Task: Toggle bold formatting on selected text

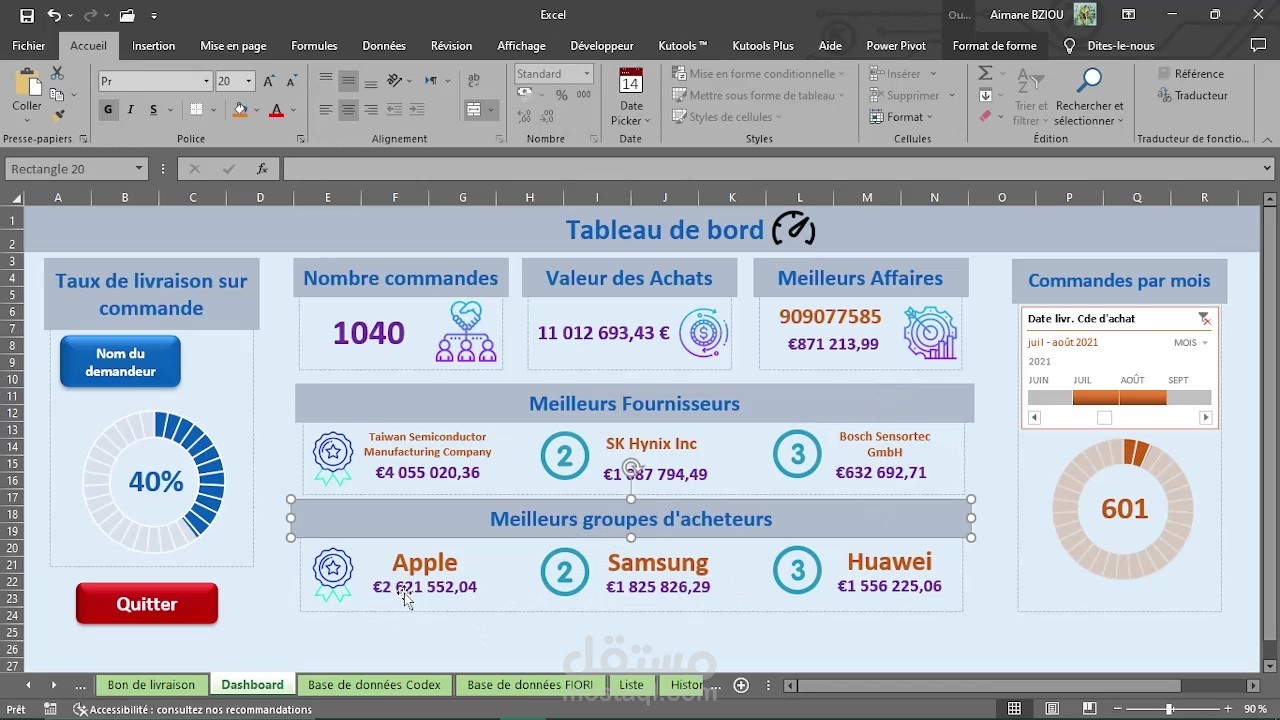Action: click(x=108, y=109)
